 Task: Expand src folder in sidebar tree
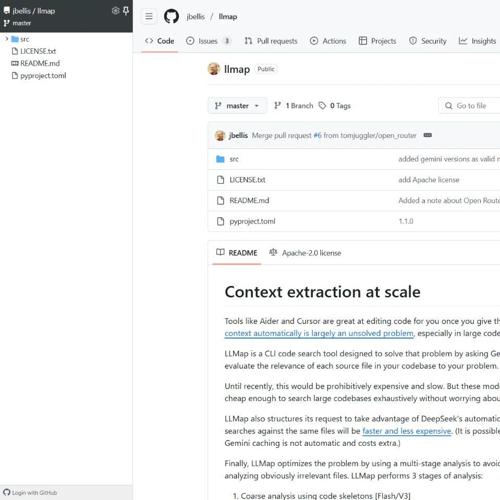coord(6,39)
